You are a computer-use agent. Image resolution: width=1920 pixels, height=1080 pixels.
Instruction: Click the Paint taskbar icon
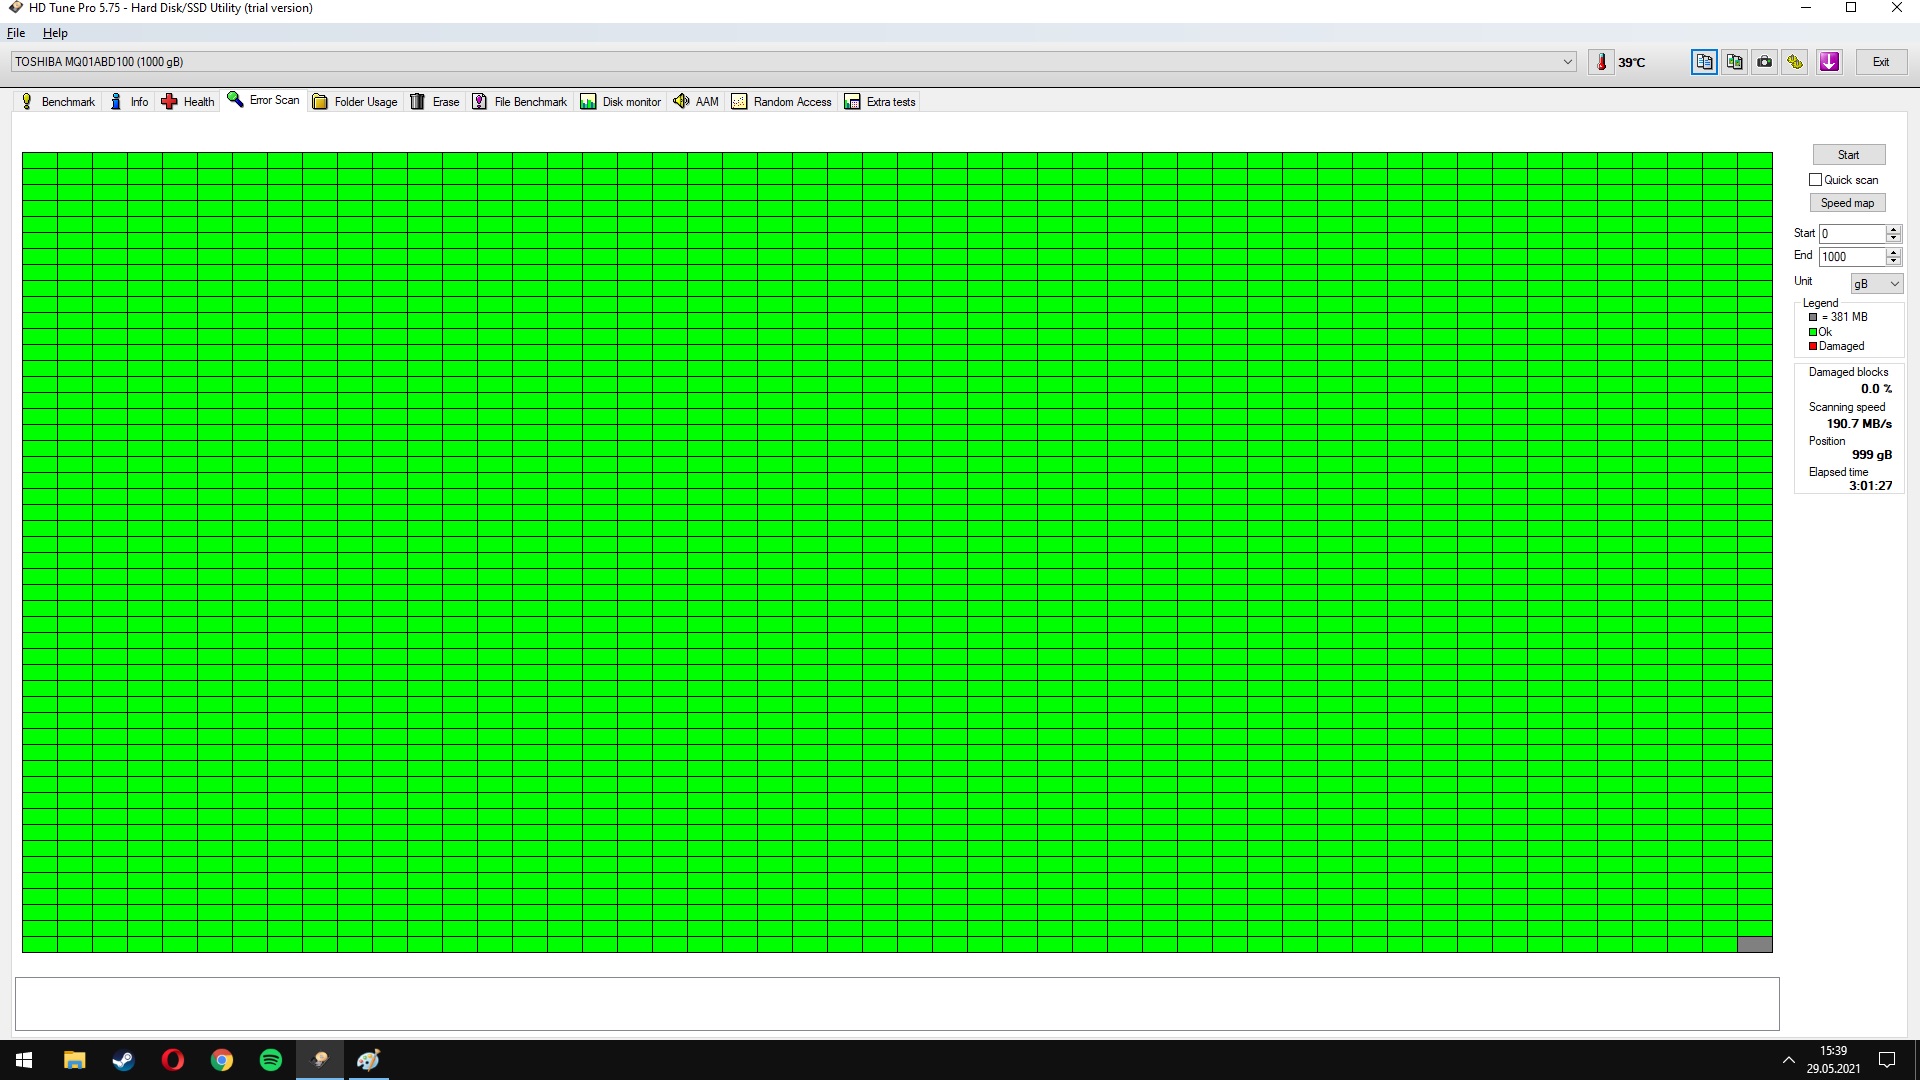pyautogui.click(x=368, y=1060)
